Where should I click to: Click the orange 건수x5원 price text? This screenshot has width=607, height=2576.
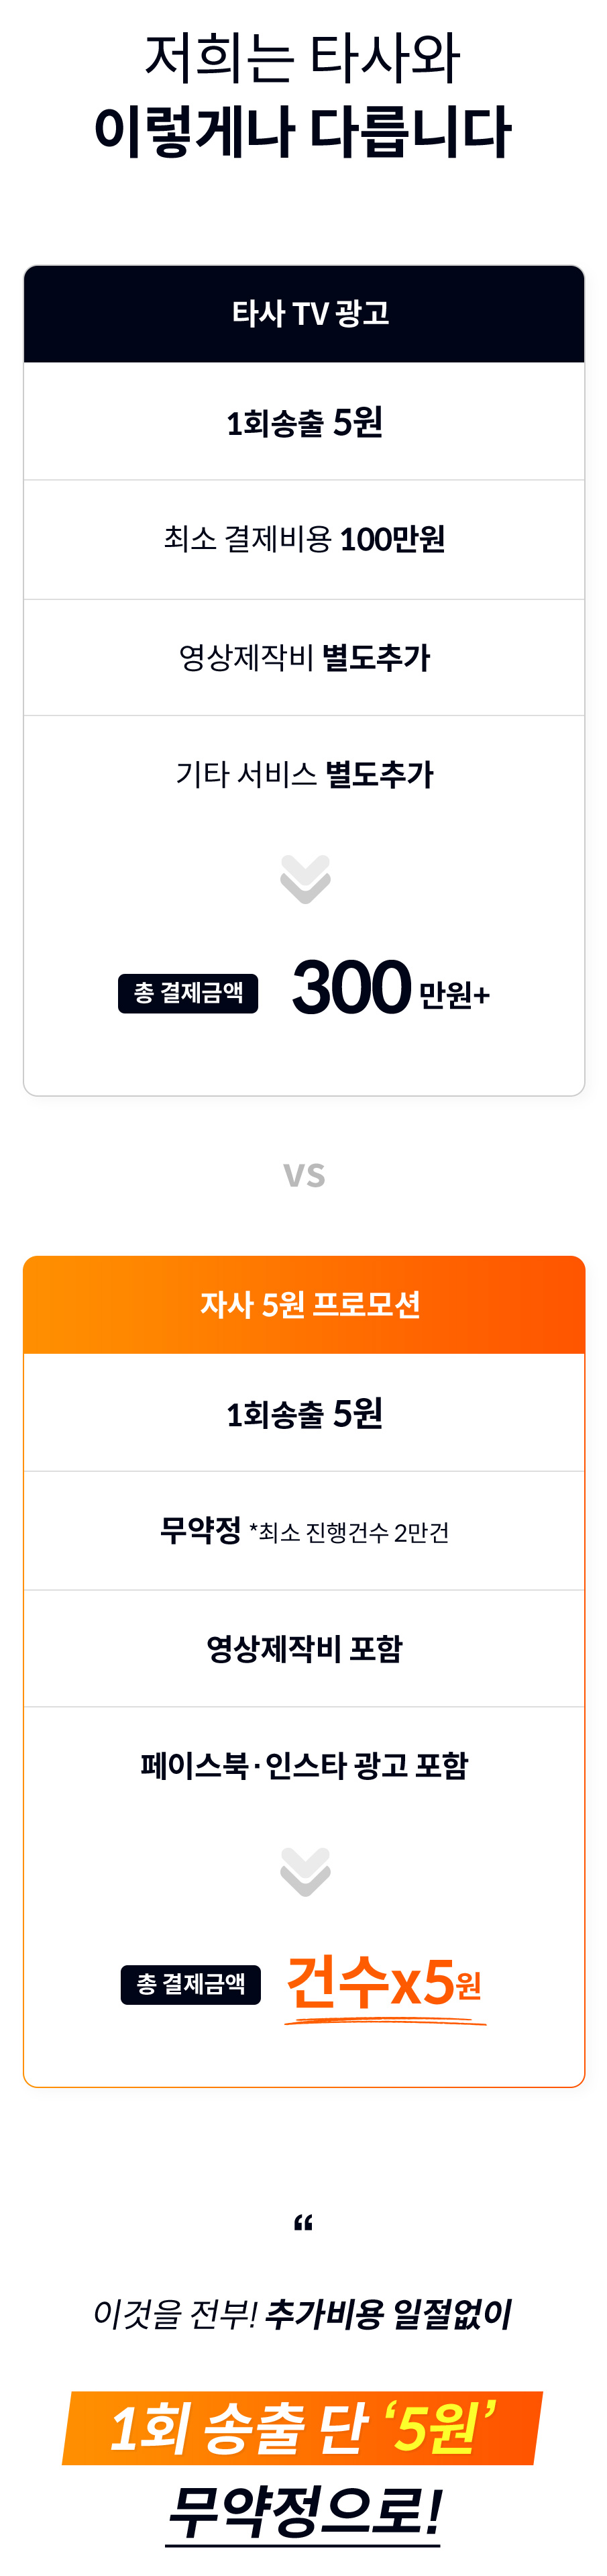pyautogui.click(x=384, y=1981)
